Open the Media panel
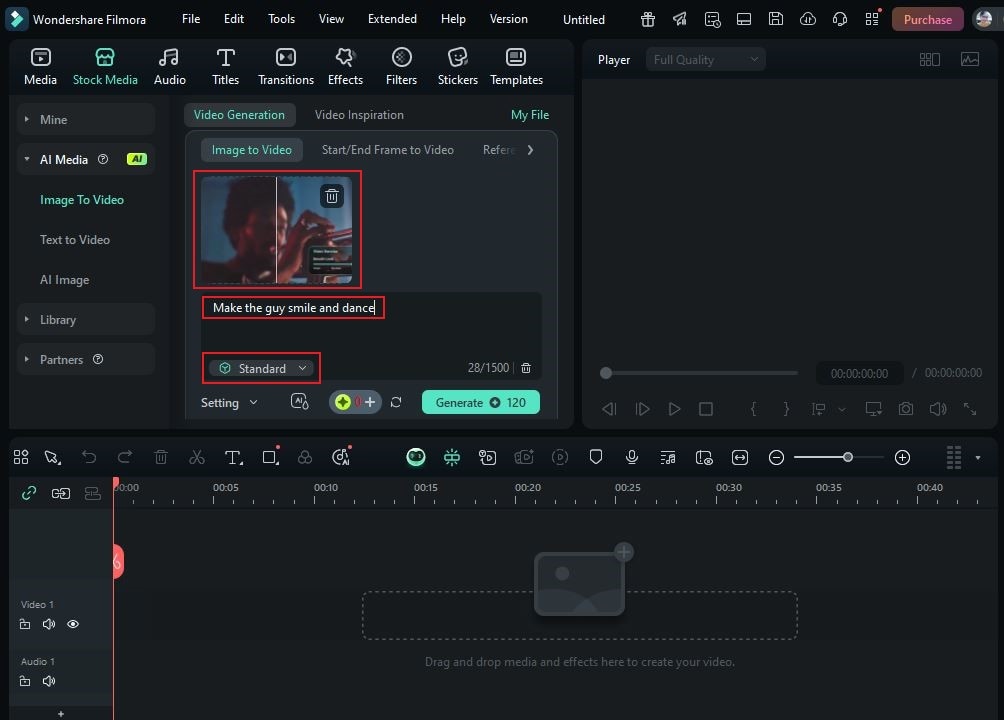 pyautogui.click(x=40, y=67)
